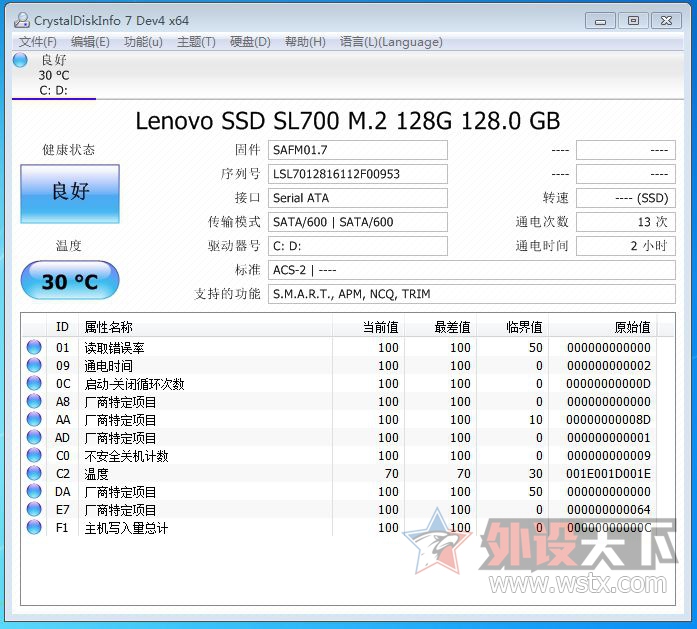Click the 当前值 column header
The height and width of the screenshot is (629, 697).
click(x=368, y=327)
